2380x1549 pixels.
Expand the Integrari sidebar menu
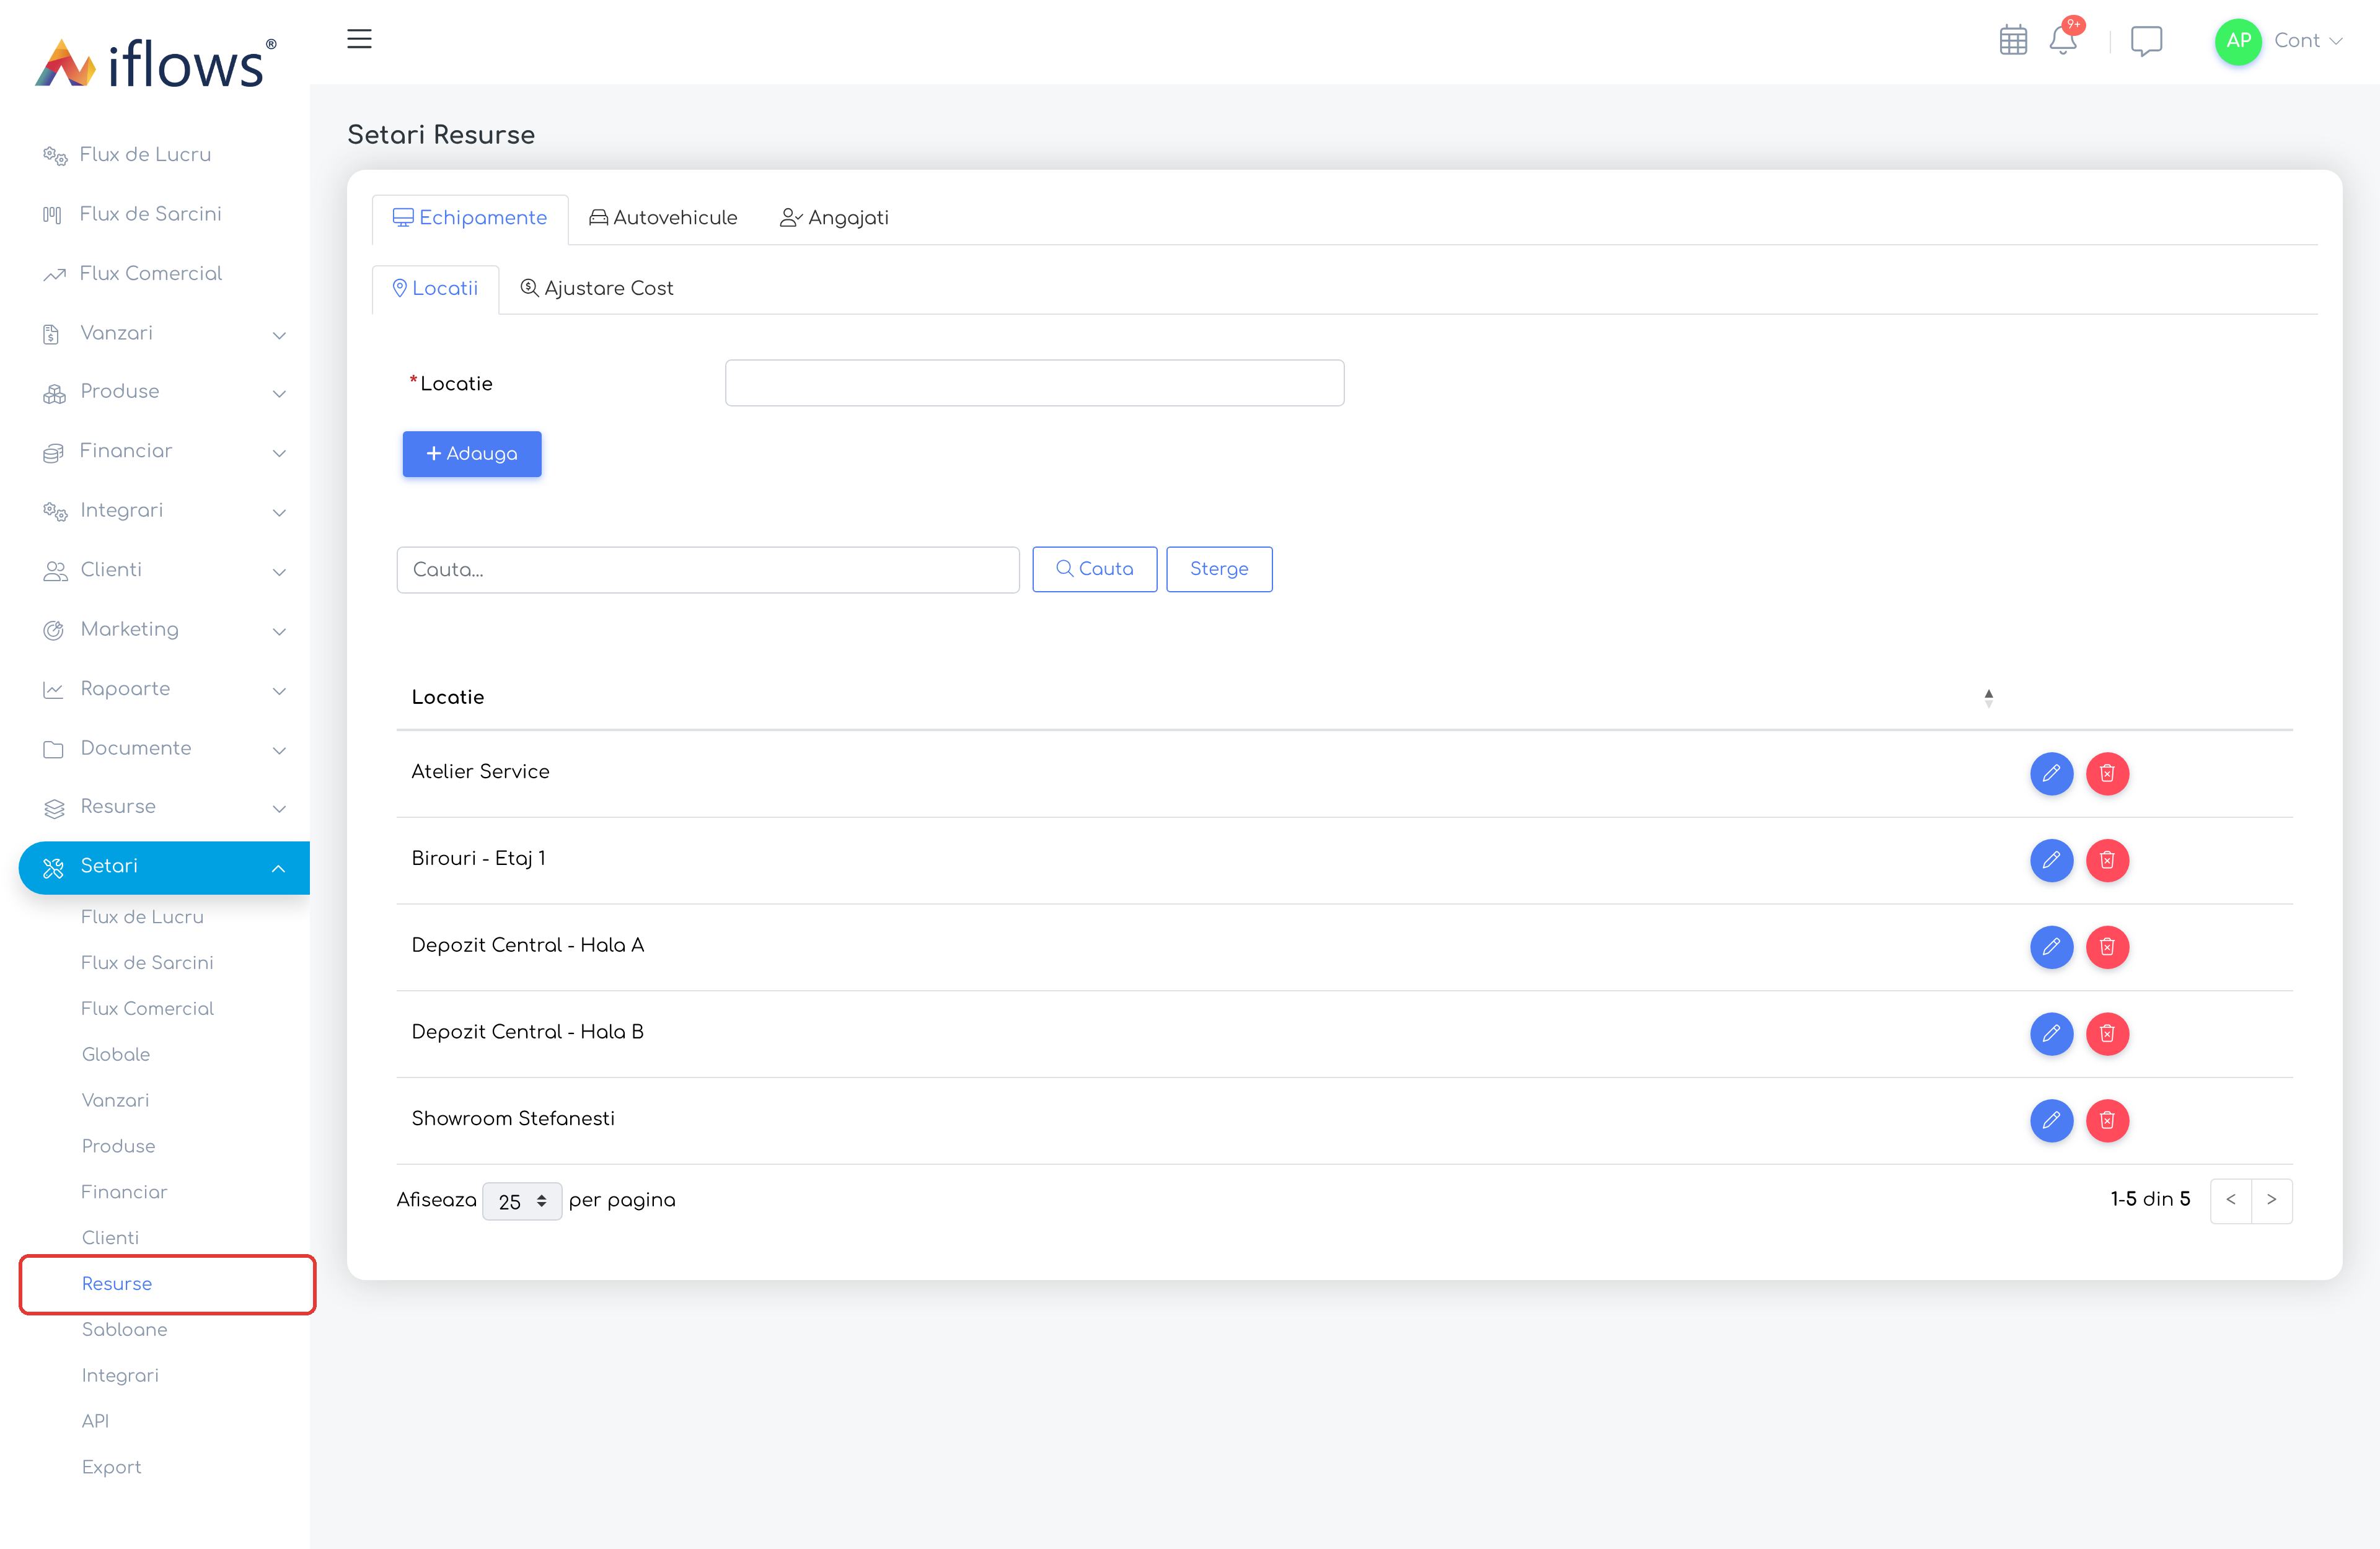click(164, 511)
